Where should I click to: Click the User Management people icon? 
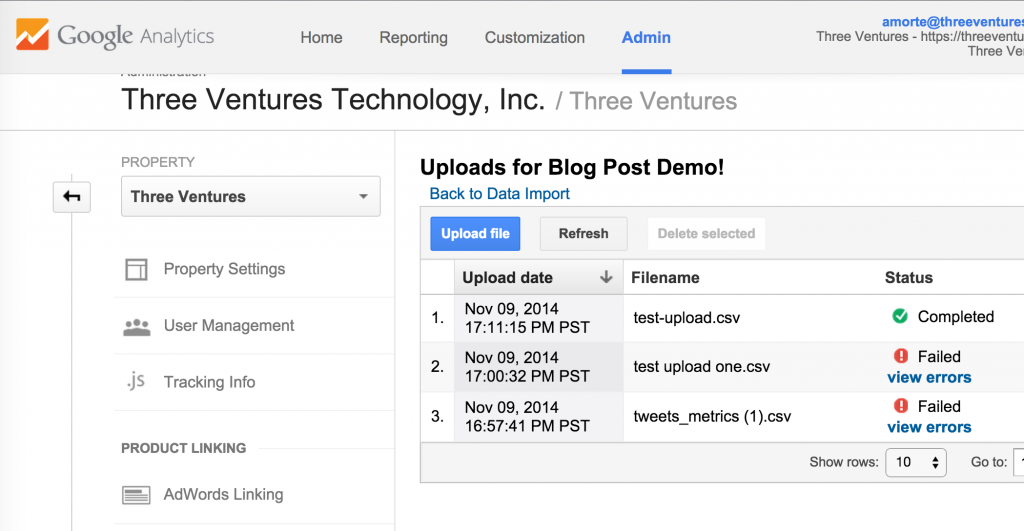[x=136, y=327]
